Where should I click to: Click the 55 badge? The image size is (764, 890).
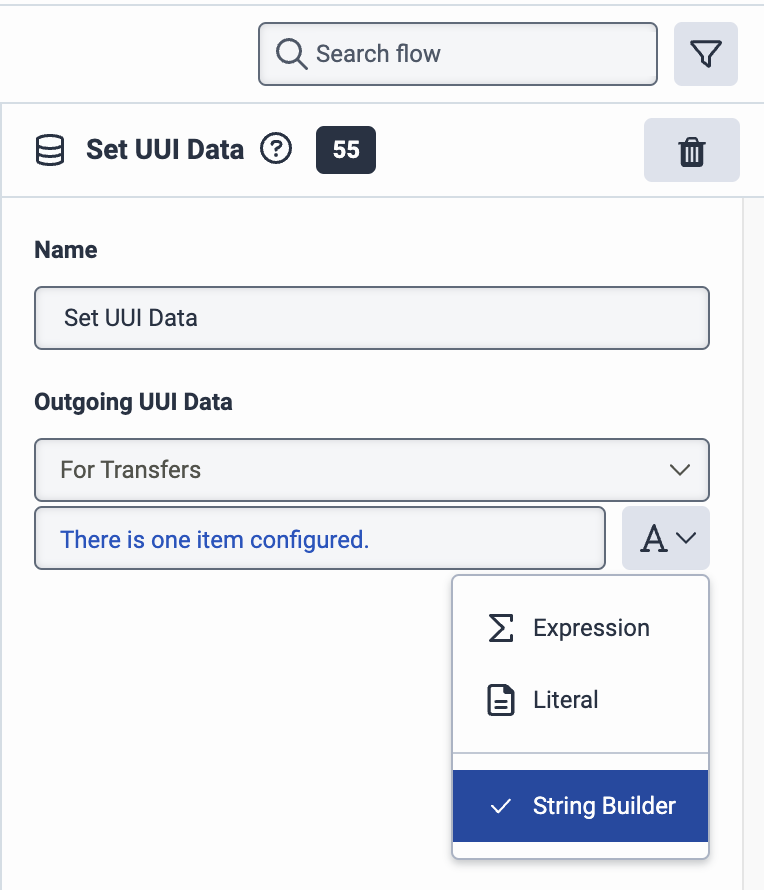[x=346, y=150]
